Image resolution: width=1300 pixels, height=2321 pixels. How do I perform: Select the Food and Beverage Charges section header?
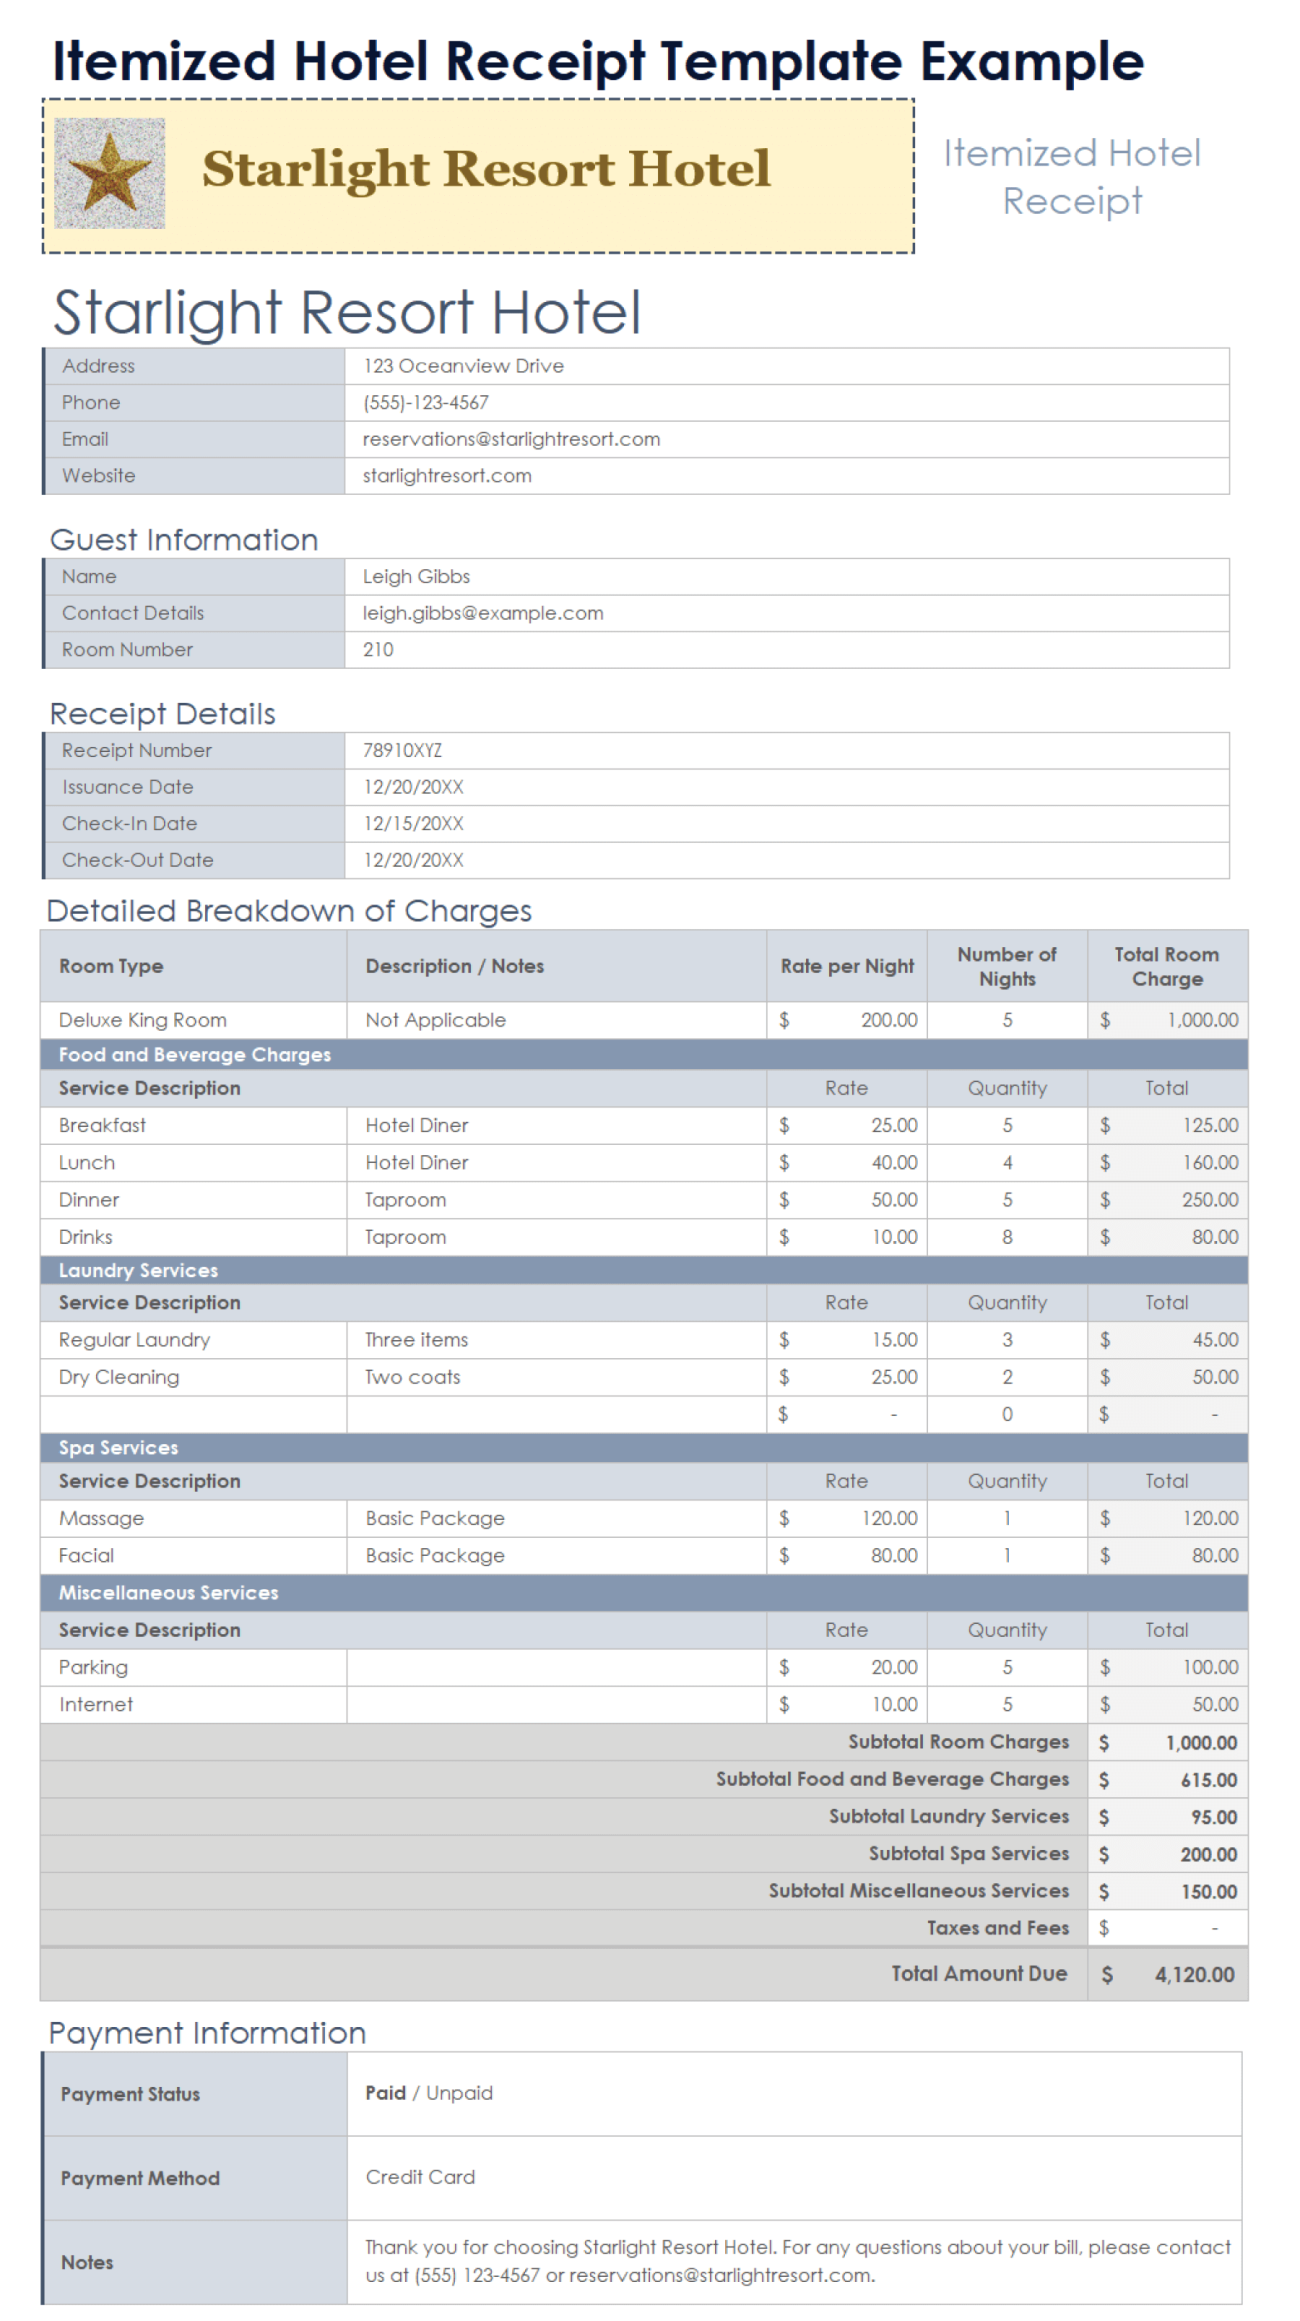click(x=194, y=1055)
